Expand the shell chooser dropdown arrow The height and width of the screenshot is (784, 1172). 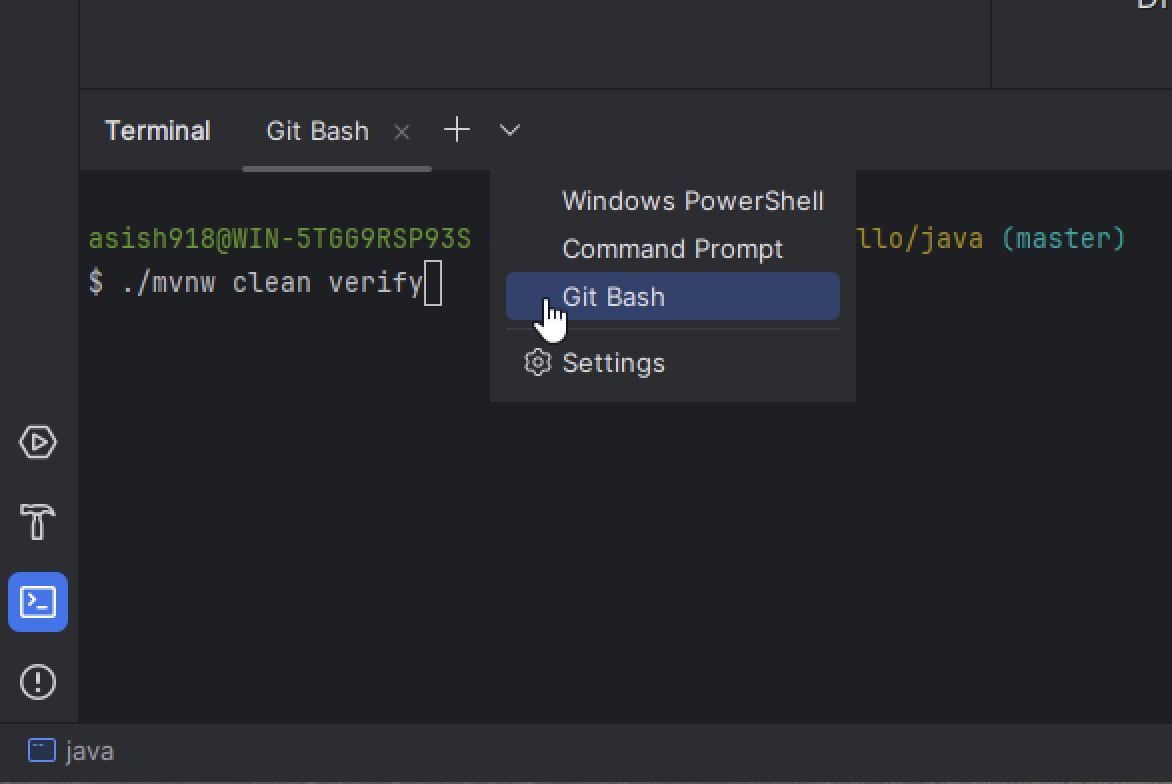pos(510,131)
